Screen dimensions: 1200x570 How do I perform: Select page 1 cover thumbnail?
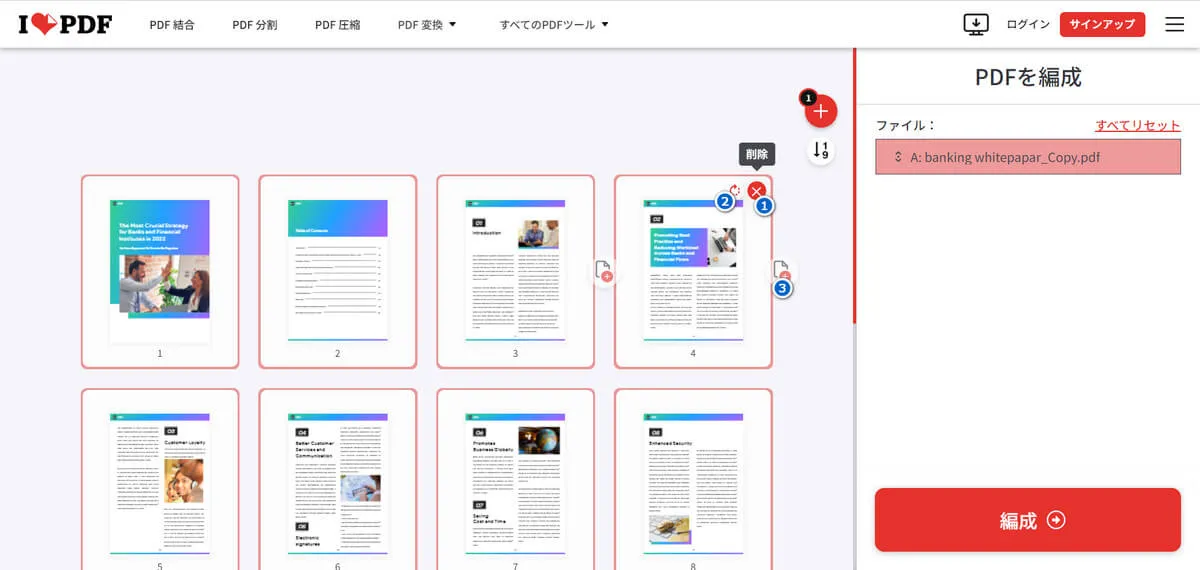pyautogui.click(x=160, y=272)
